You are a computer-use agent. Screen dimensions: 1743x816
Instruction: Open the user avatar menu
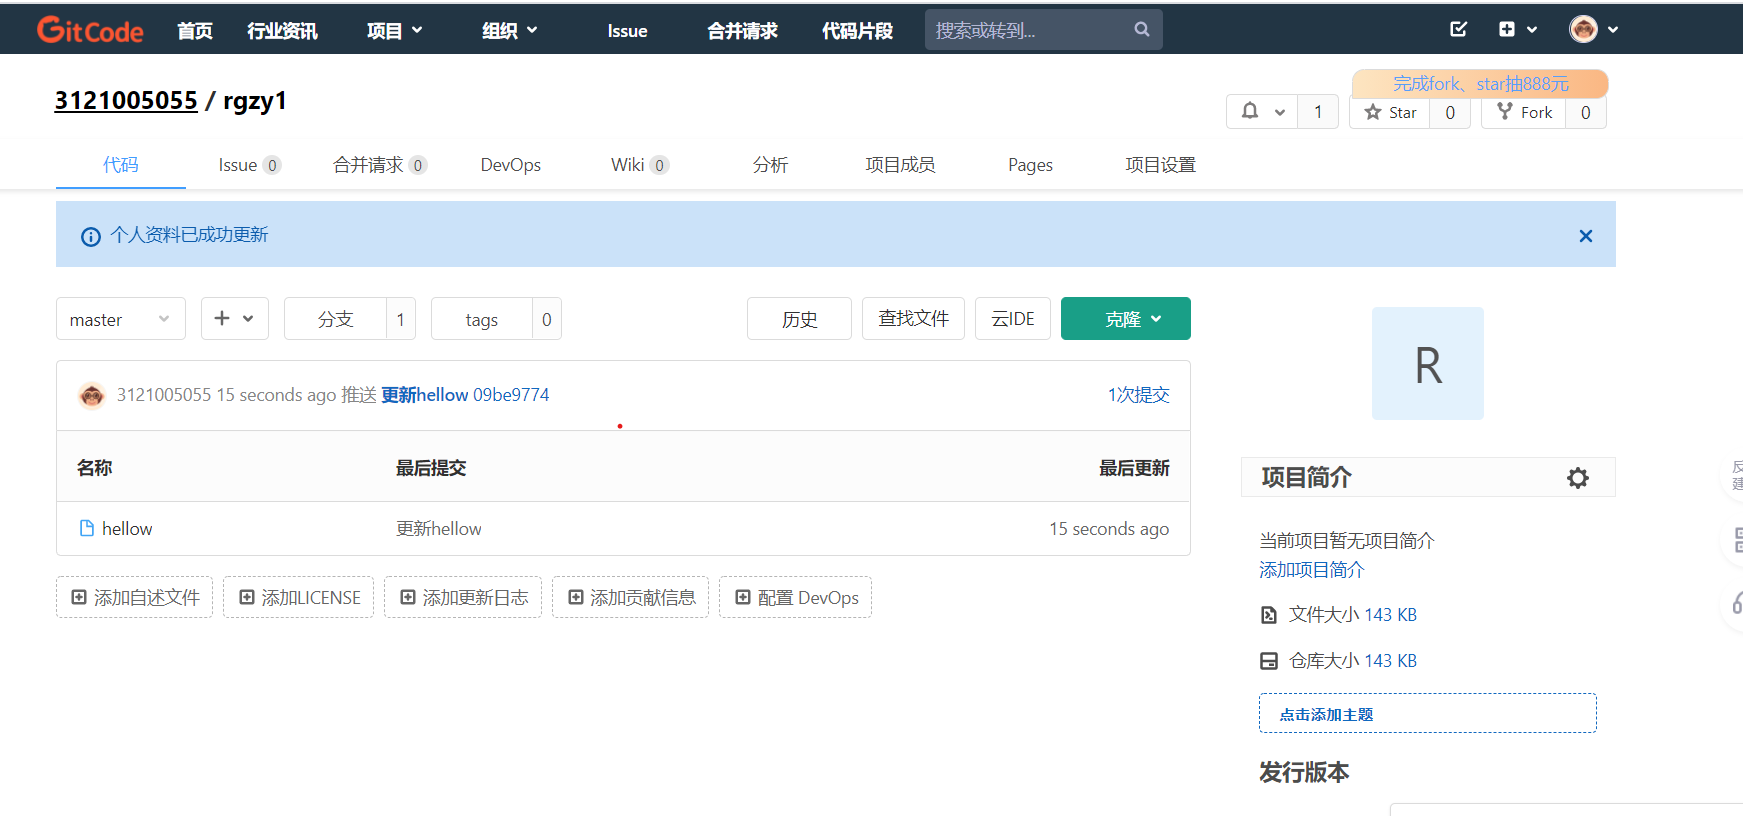pyautogui.click(x=1592, y=29)
